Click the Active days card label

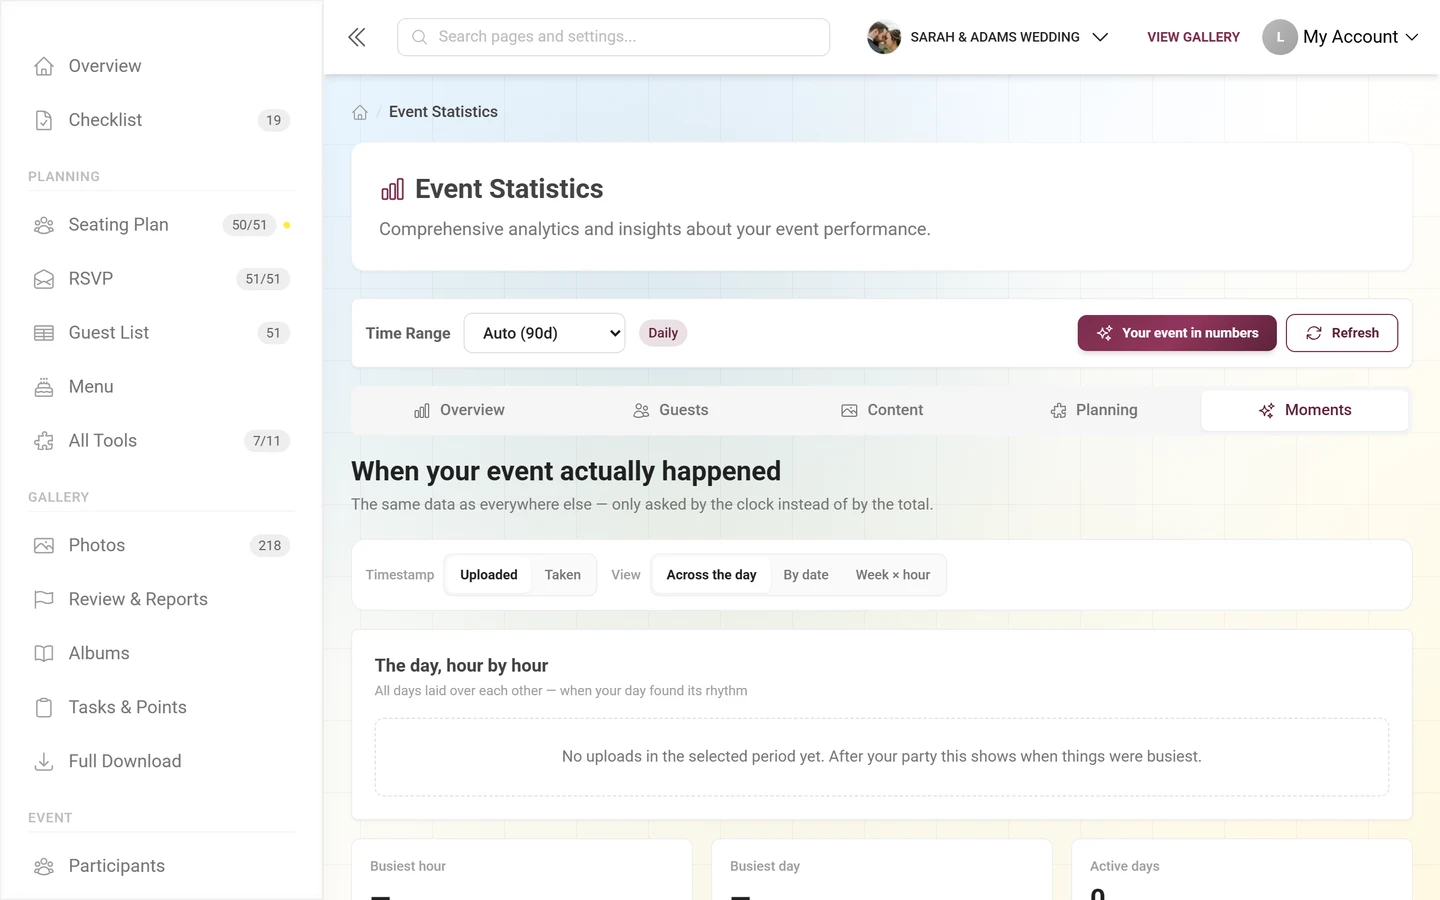[x=1125, y=866]
